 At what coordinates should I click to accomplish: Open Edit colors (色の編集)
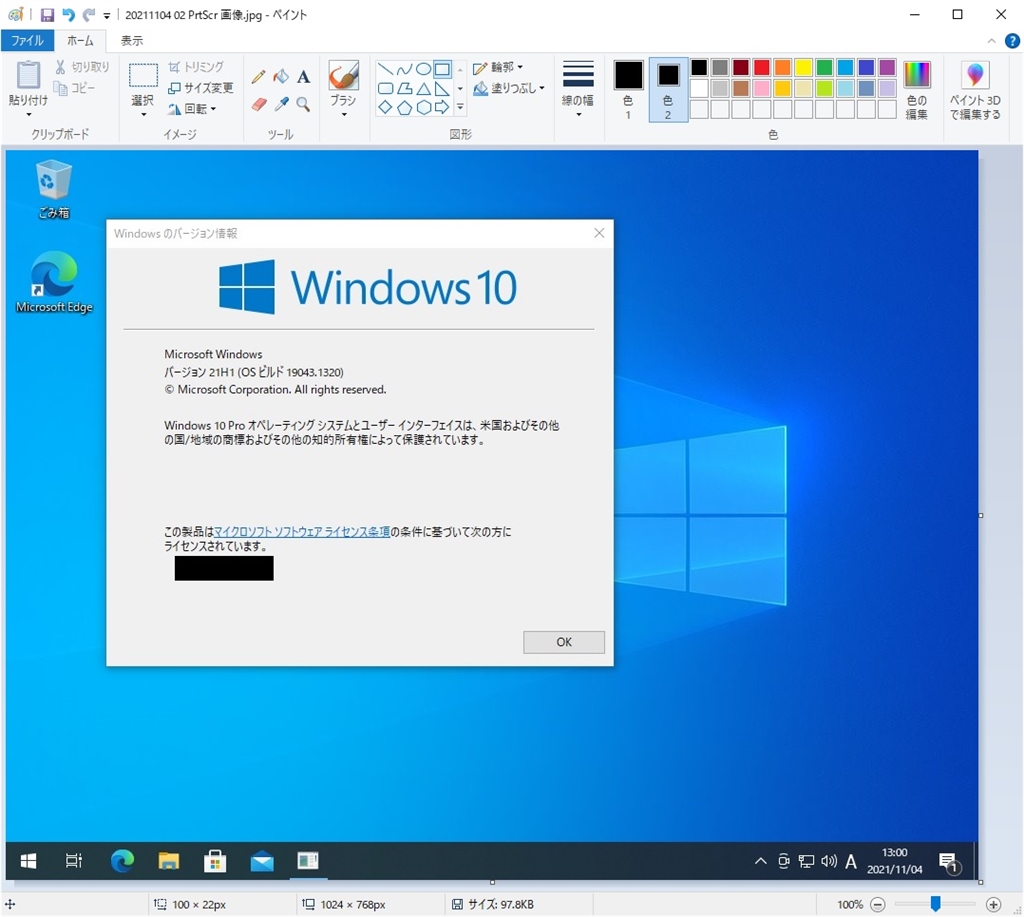tap(917, 89)
